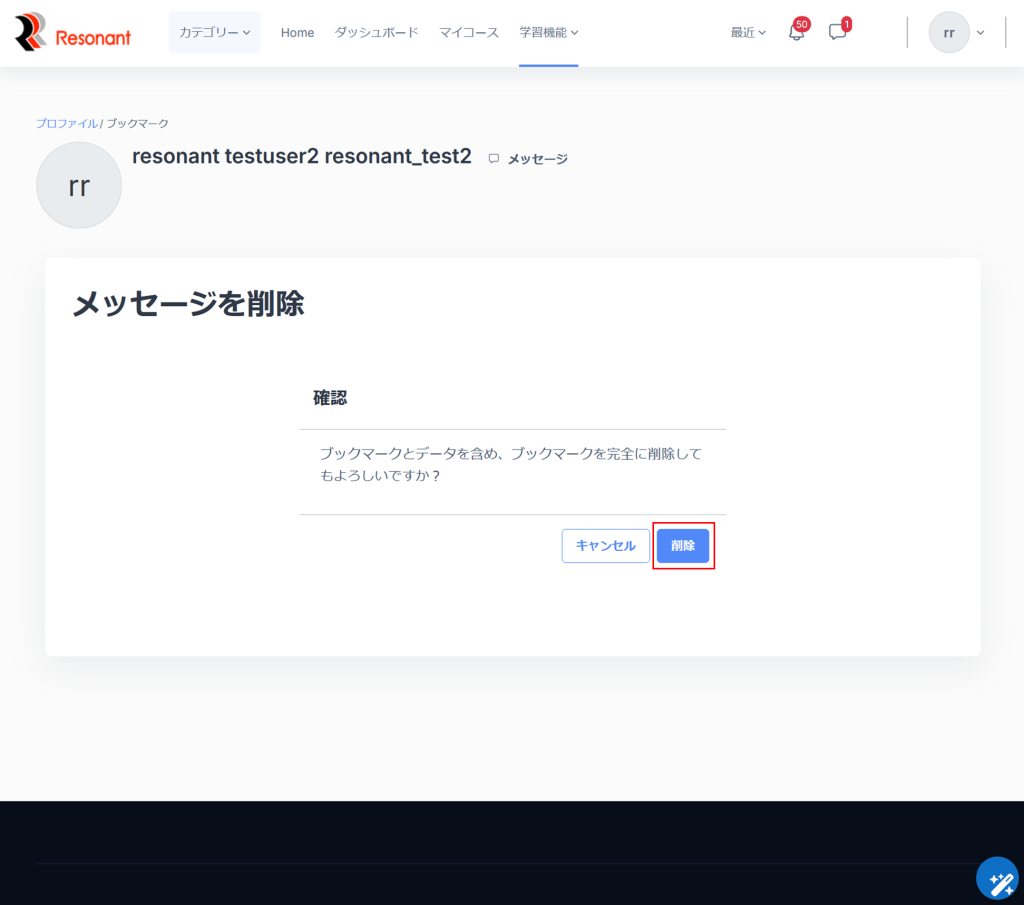Open ダッシュボード from the navigation bar
Viewport: 1024px width, 905px height.
click(x=376, y=33)
